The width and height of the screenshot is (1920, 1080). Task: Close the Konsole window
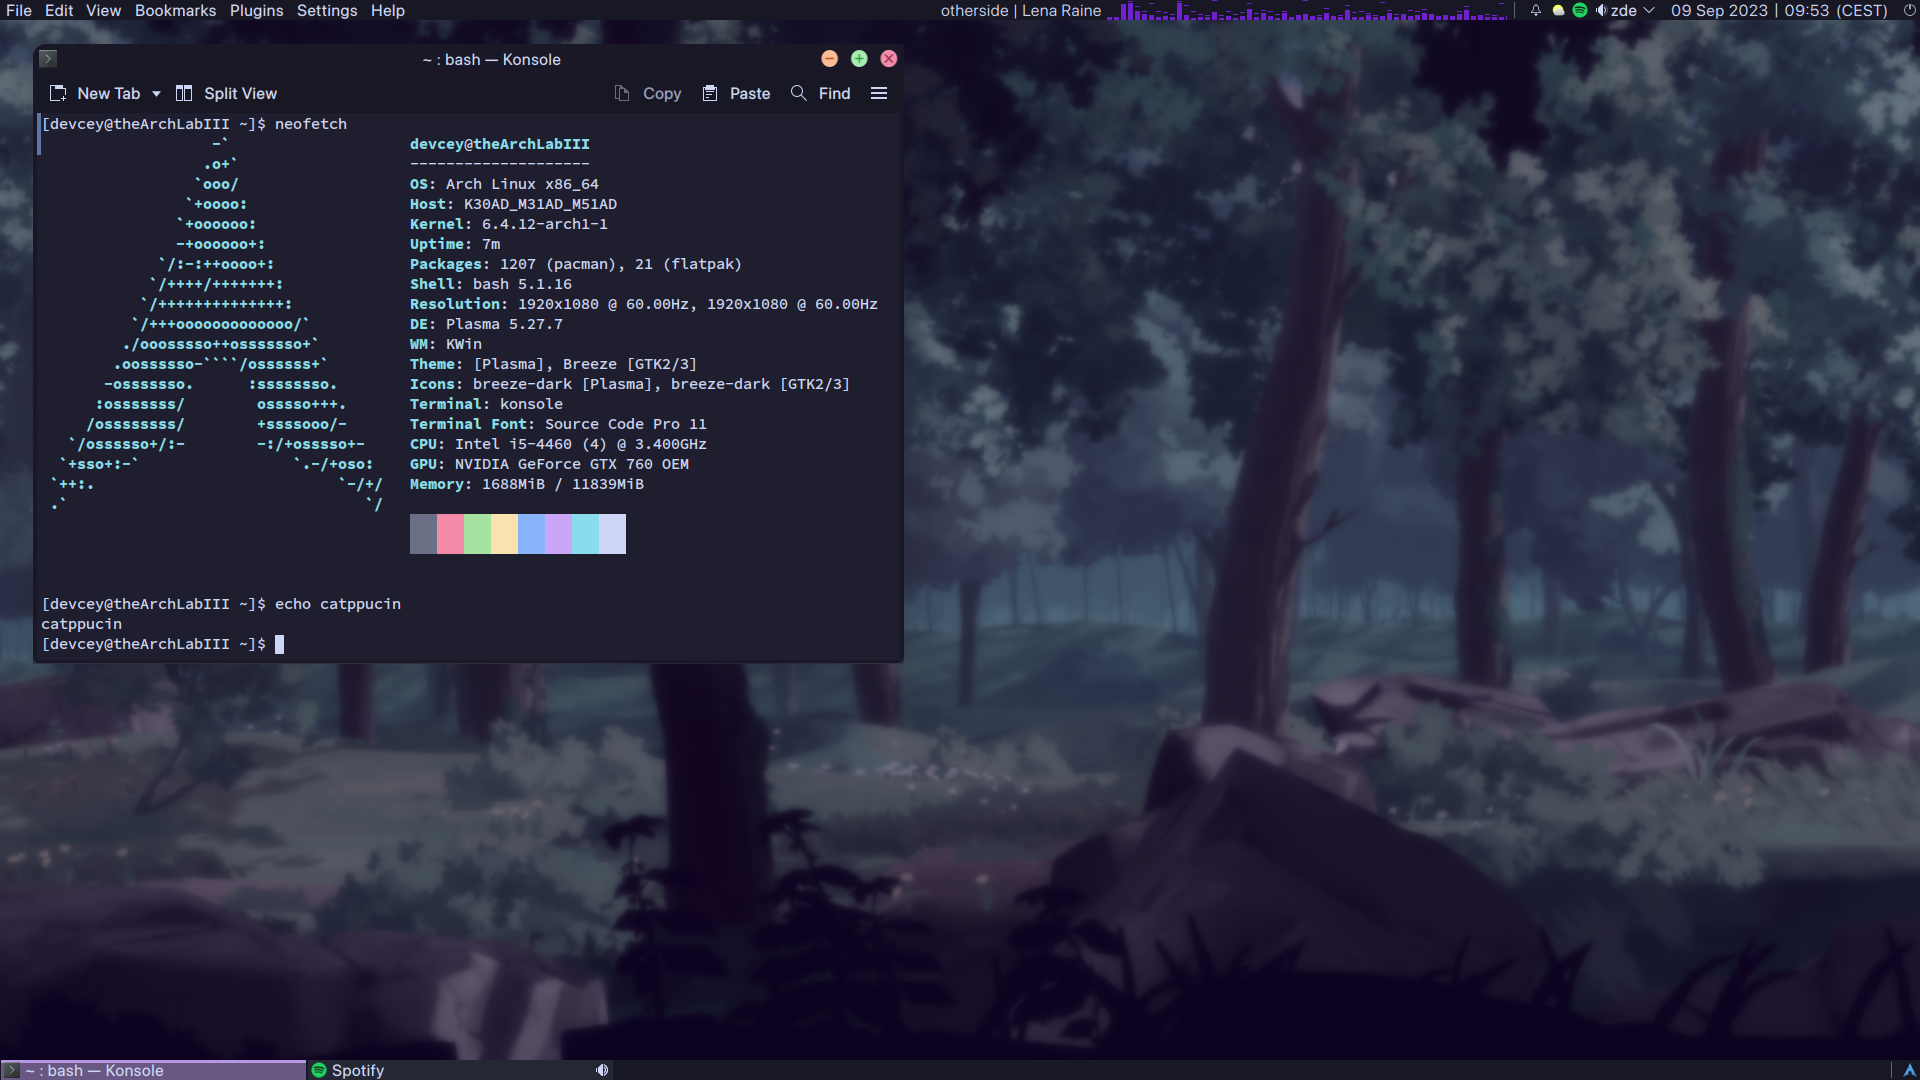[x=889, y=59]
